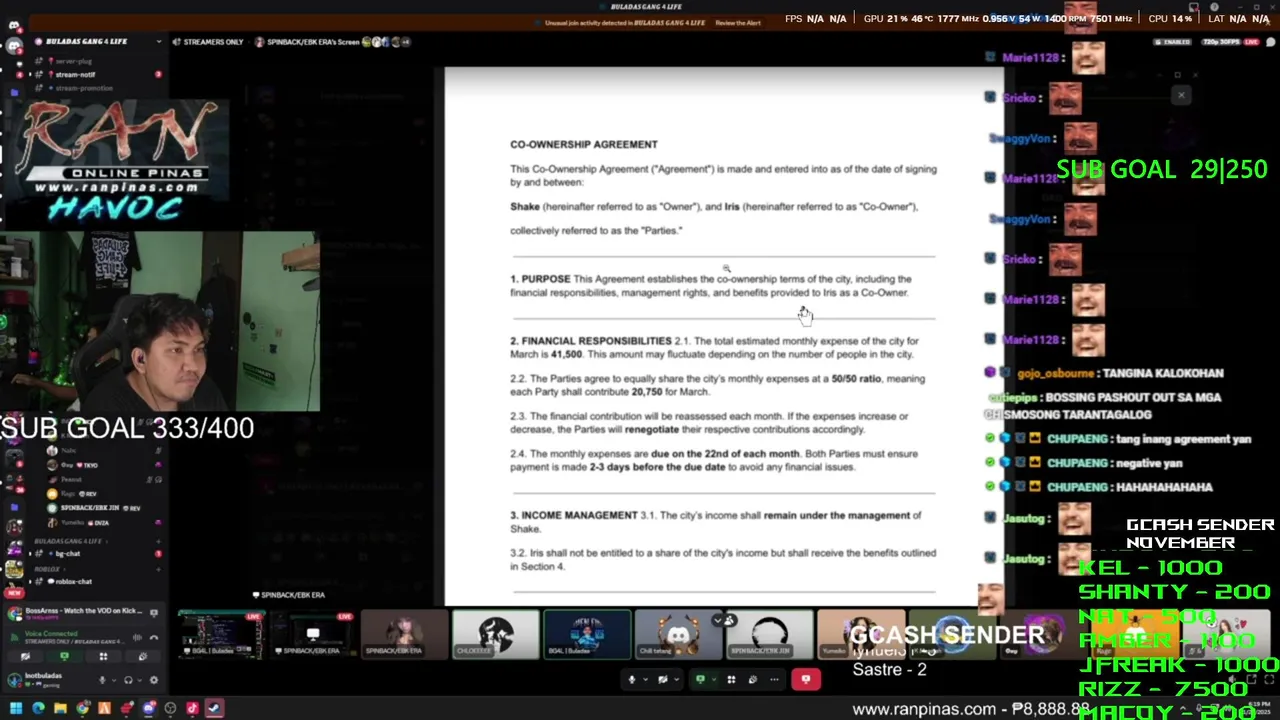Open File Explorer from taskbar
The image size is (1280, 720).
tap(60, 709)
